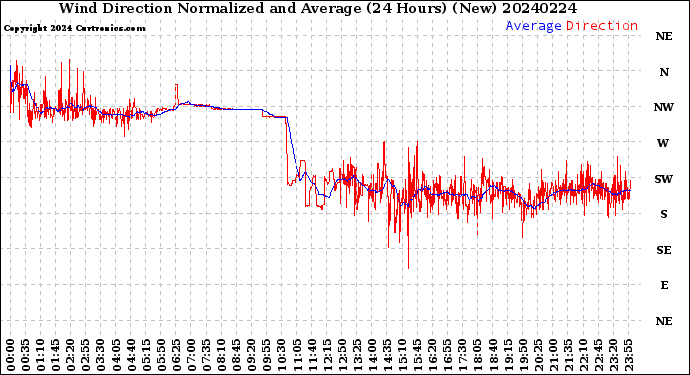Click the 11:40 time label
This screenshot has width=690, height=375.
tap(312, 355)
